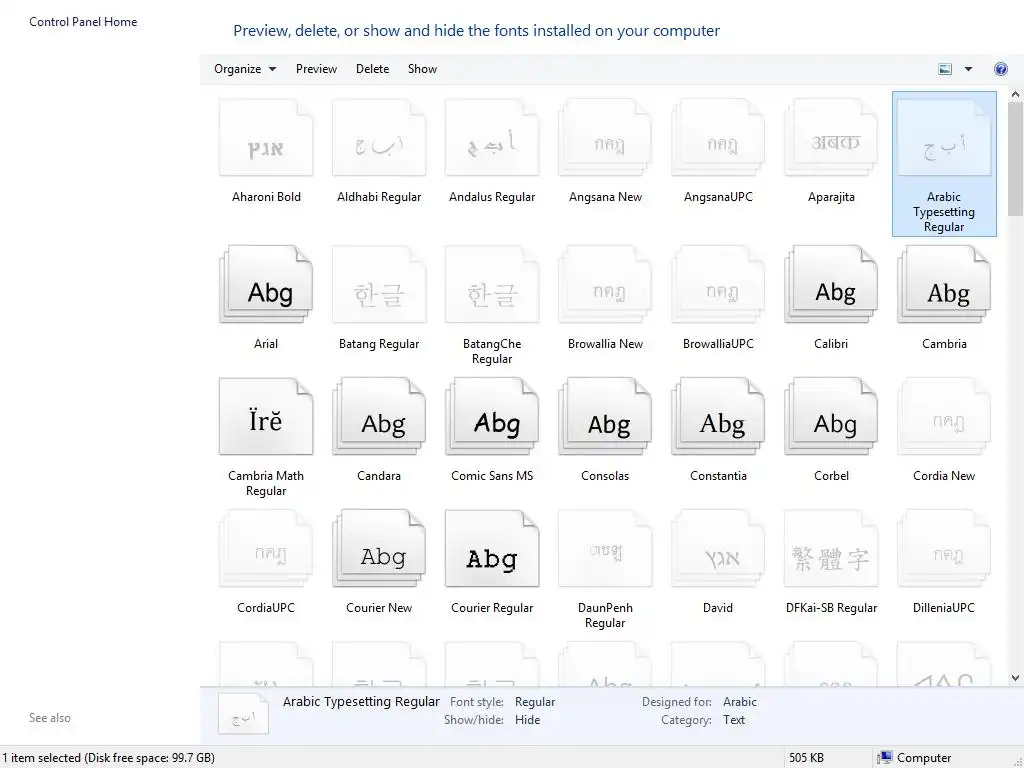This screenshot has height=768, width=1024.
Task: Select the DilleniaUPC font icon
Action: [x=944, y=549]
